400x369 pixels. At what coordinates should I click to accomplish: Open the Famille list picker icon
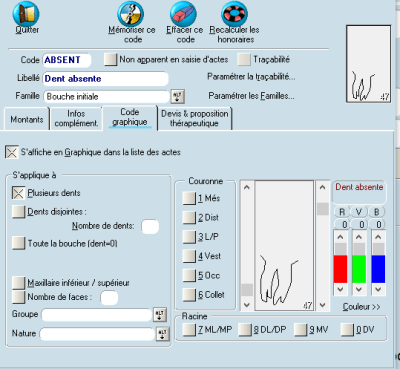tap(178, 97)
